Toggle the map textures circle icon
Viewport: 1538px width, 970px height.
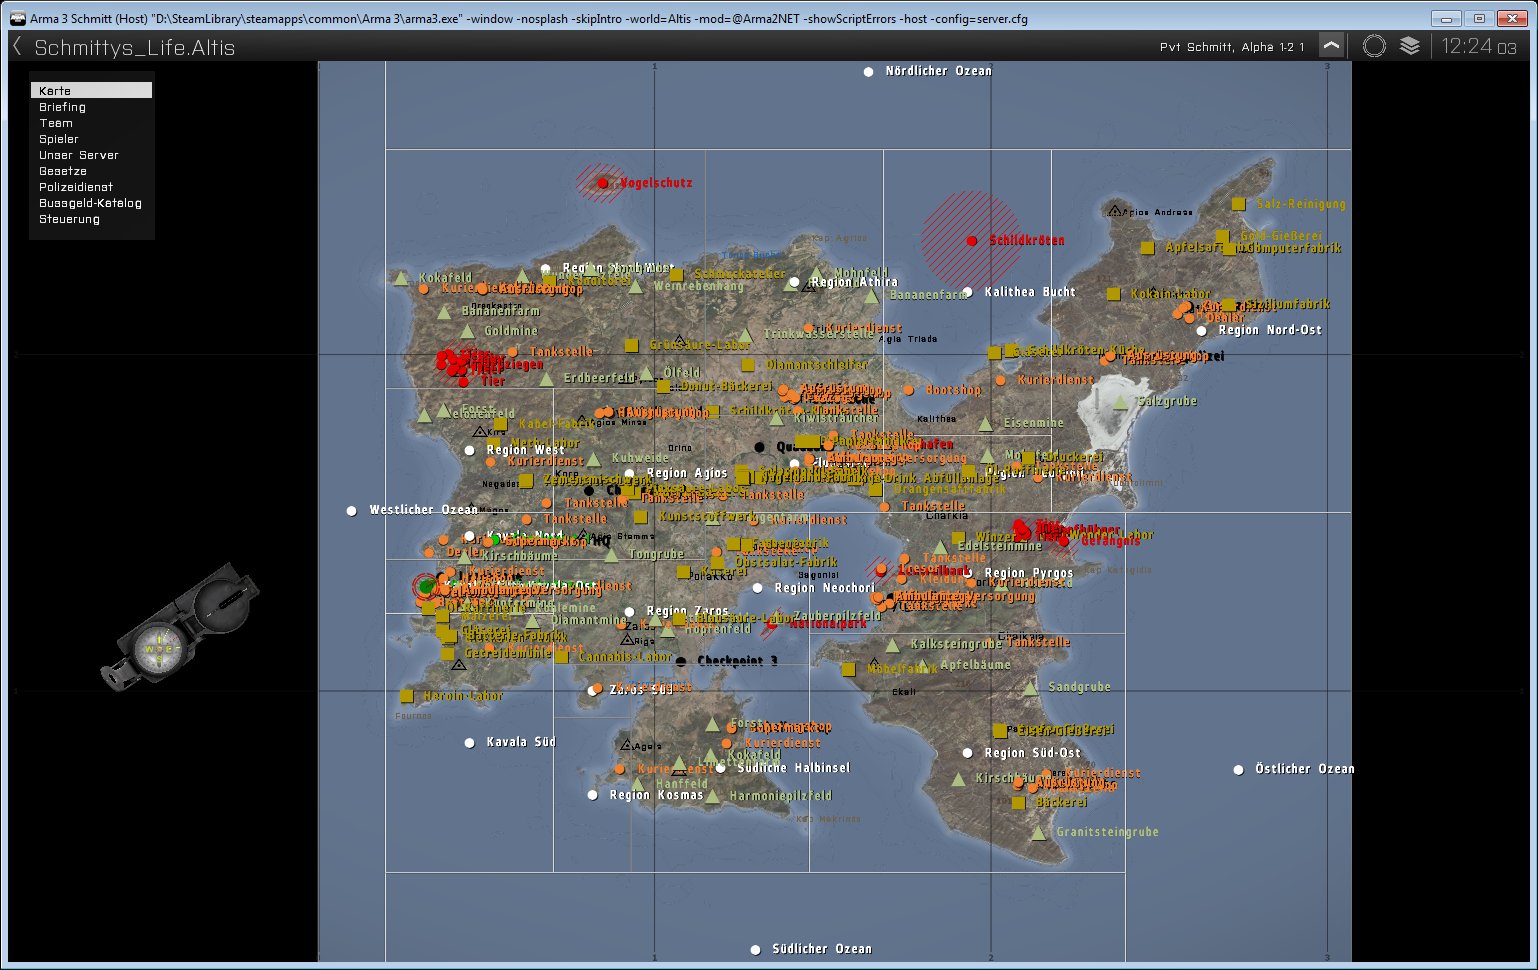tap(1374, 46)
